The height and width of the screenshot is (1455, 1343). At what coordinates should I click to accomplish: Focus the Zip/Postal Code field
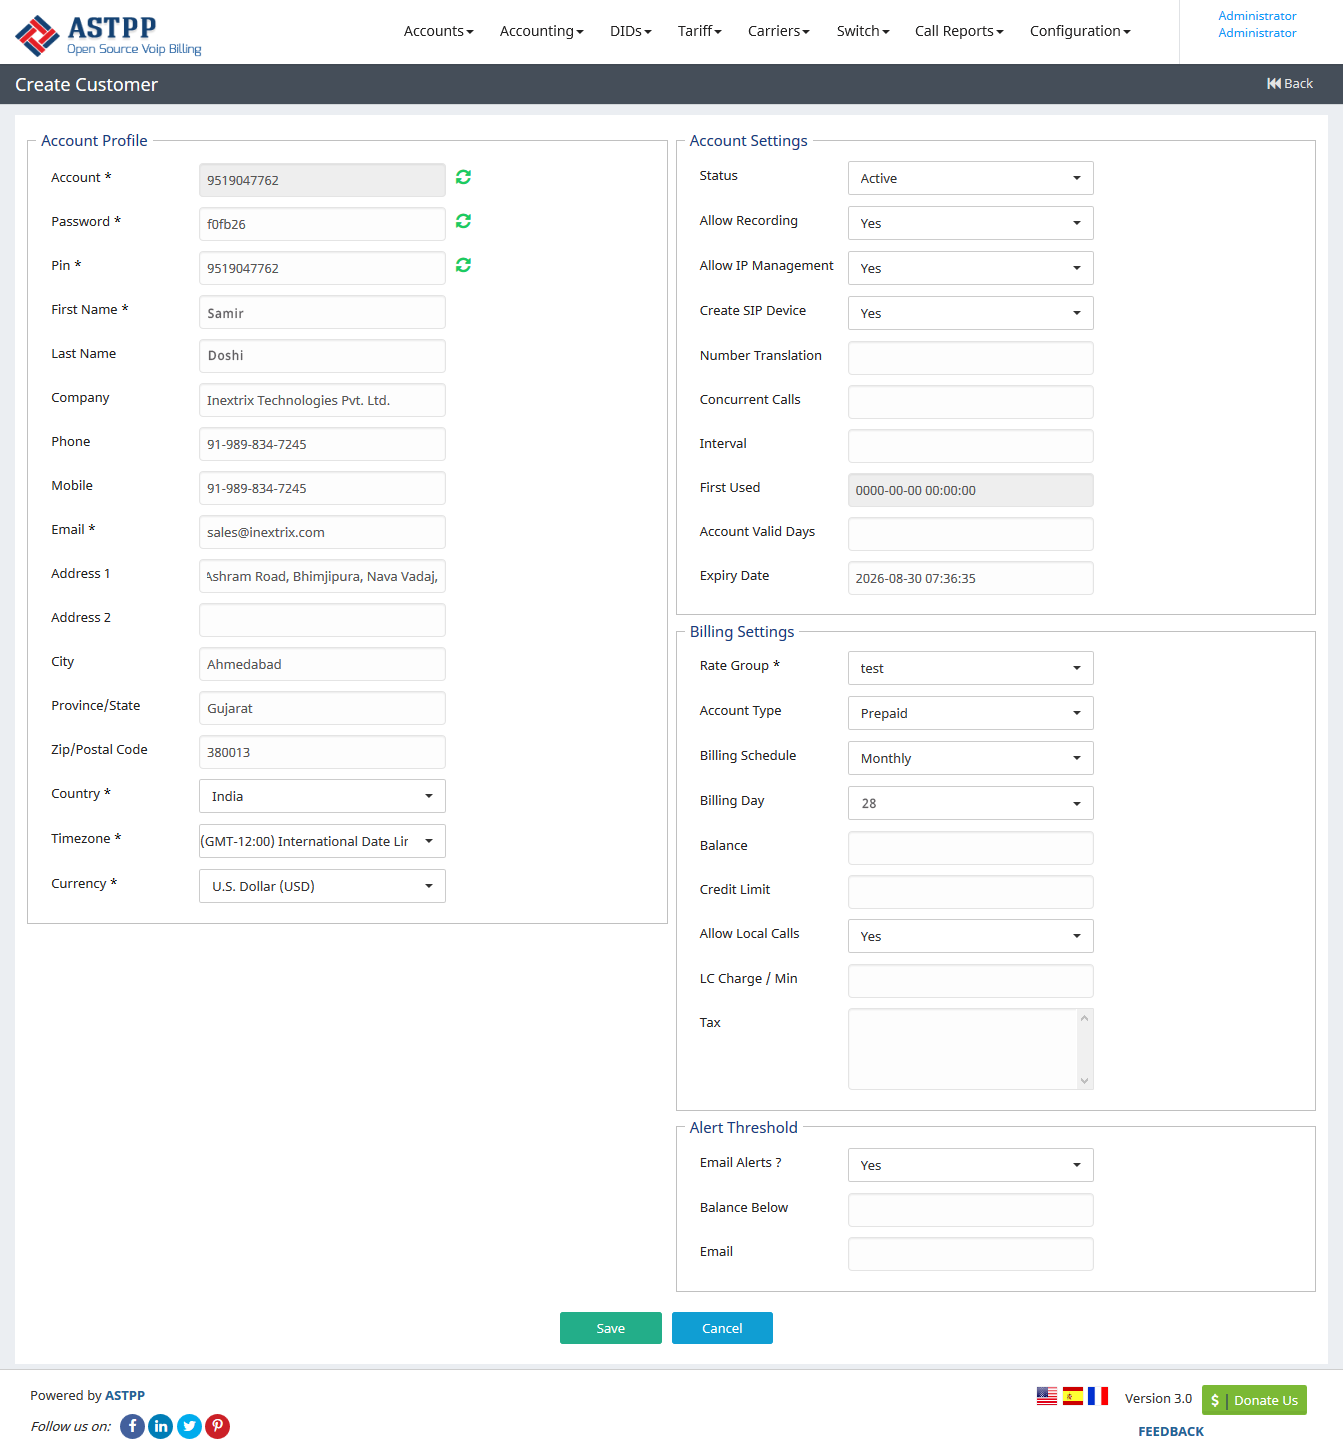click(322, 752)
